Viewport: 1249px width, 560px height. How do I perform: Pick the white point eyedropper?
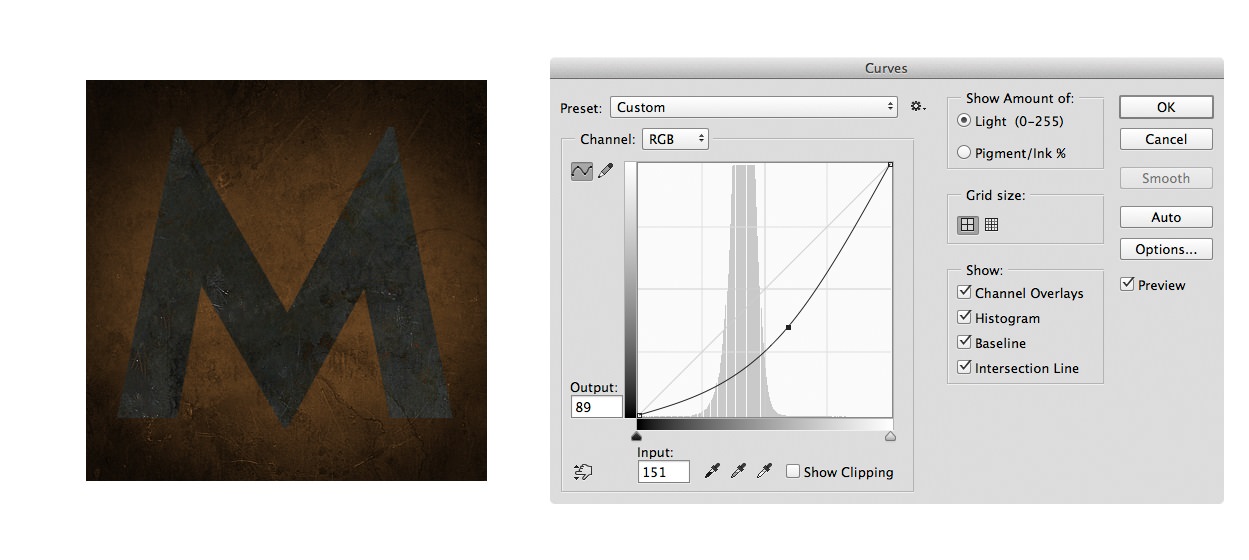(766, 471)
